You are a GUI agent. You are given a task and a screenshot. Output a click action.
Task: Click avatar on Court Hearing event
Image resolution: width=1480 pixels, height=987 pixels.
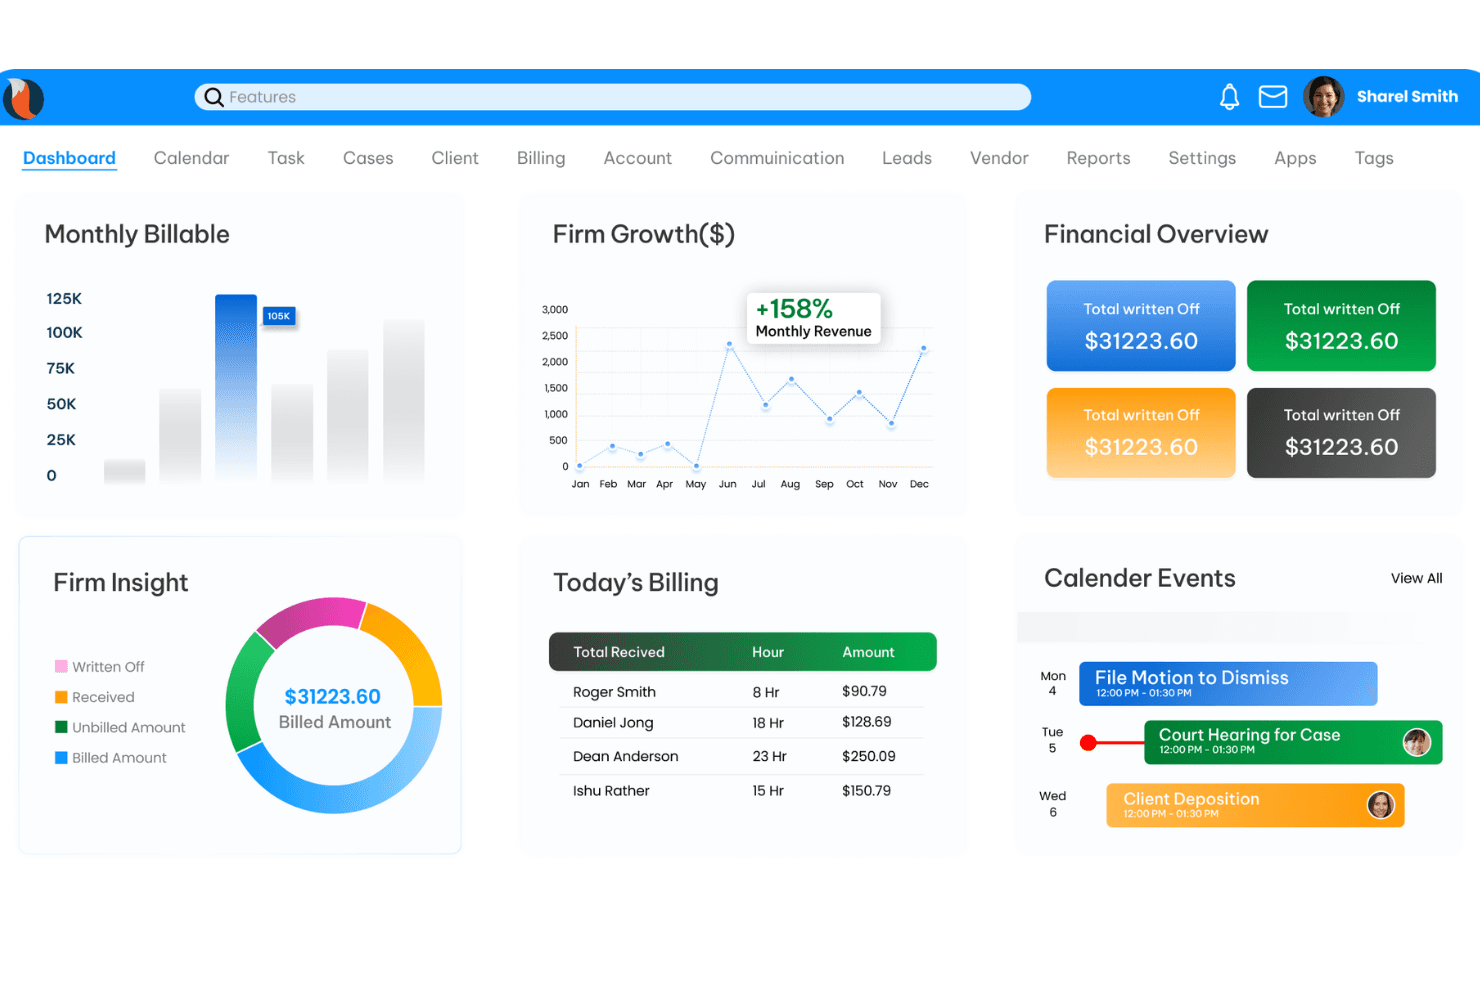click(x=1416, y=742)
